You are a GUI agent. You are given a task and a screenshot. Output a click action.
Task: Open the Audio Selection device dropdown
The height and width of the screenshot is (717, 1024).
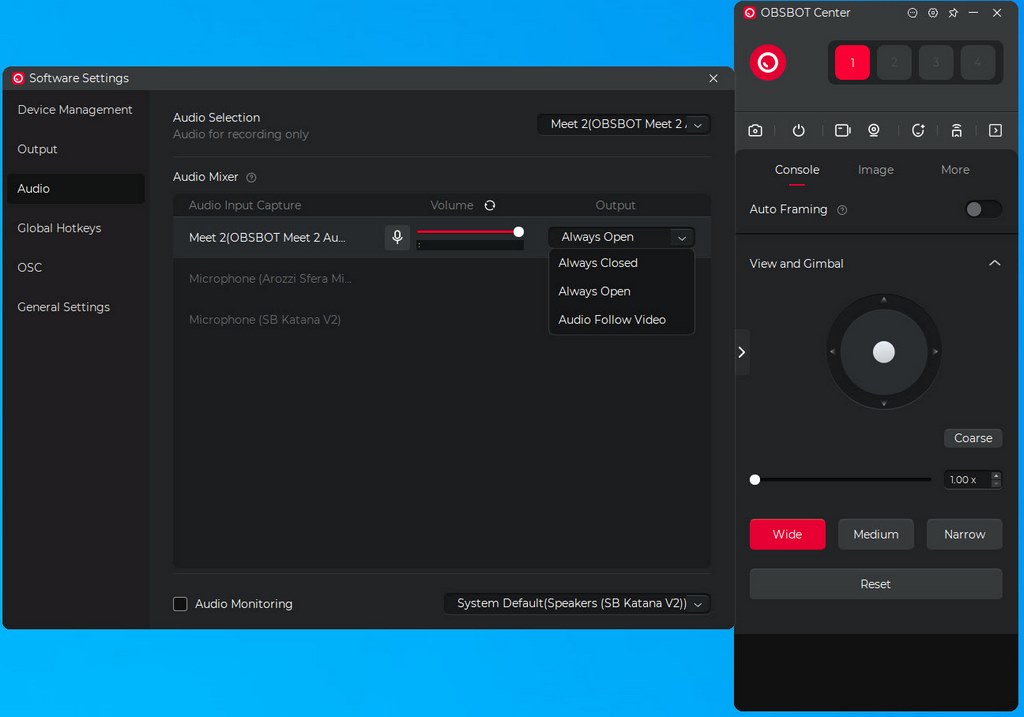pos(624,124)
